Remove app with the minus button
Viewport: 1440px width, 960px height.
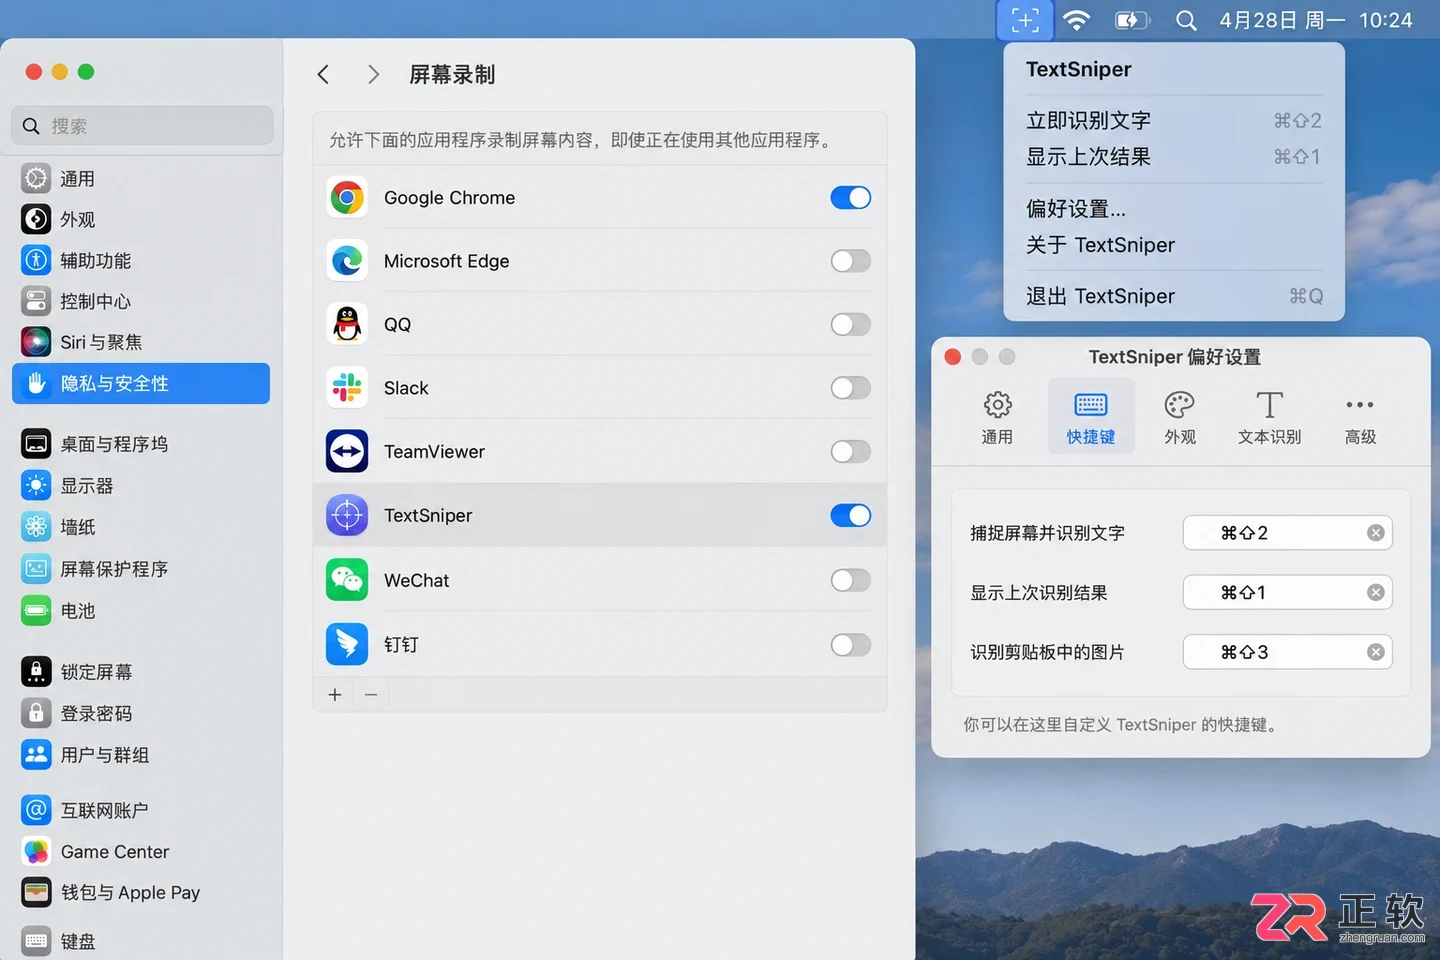tap(371, 695)
